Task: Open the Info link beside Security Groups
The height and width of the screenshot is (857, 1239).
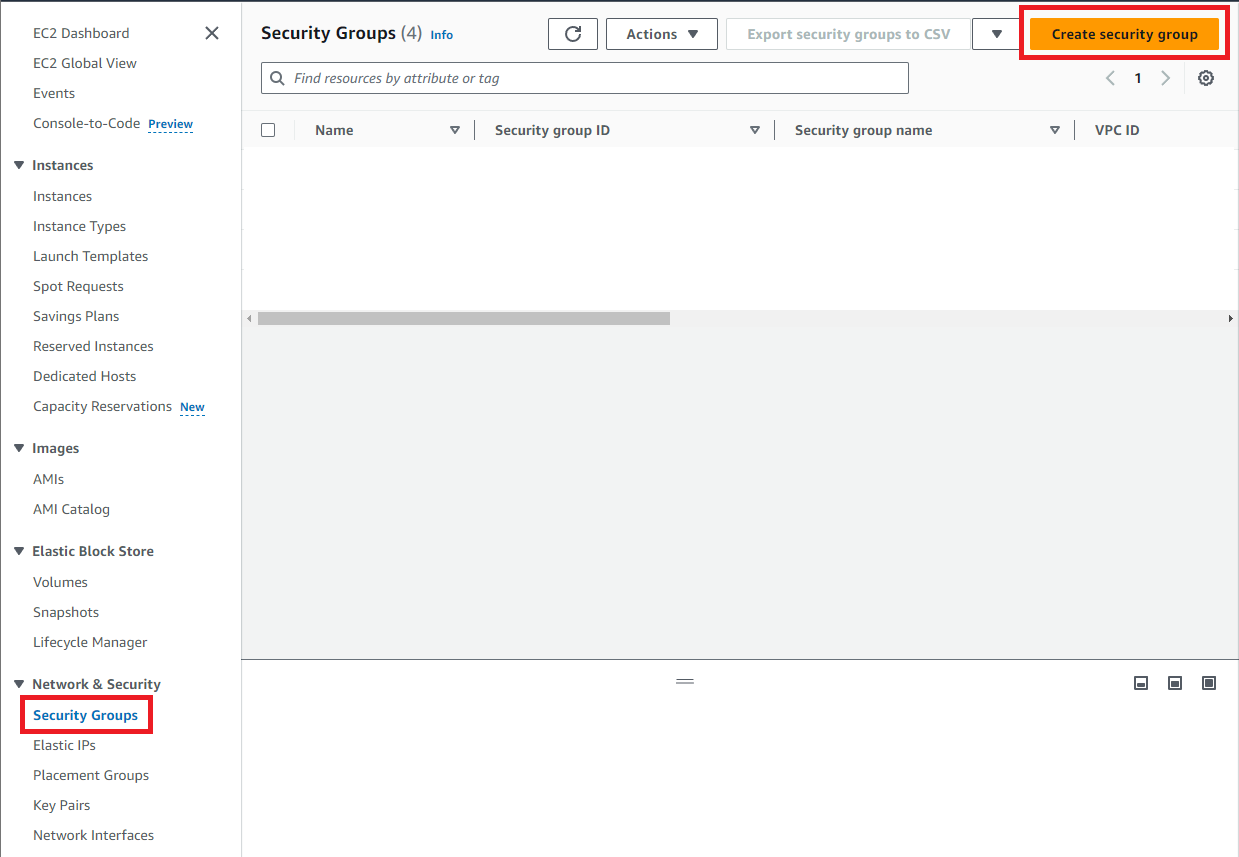Action: point(441,35)
